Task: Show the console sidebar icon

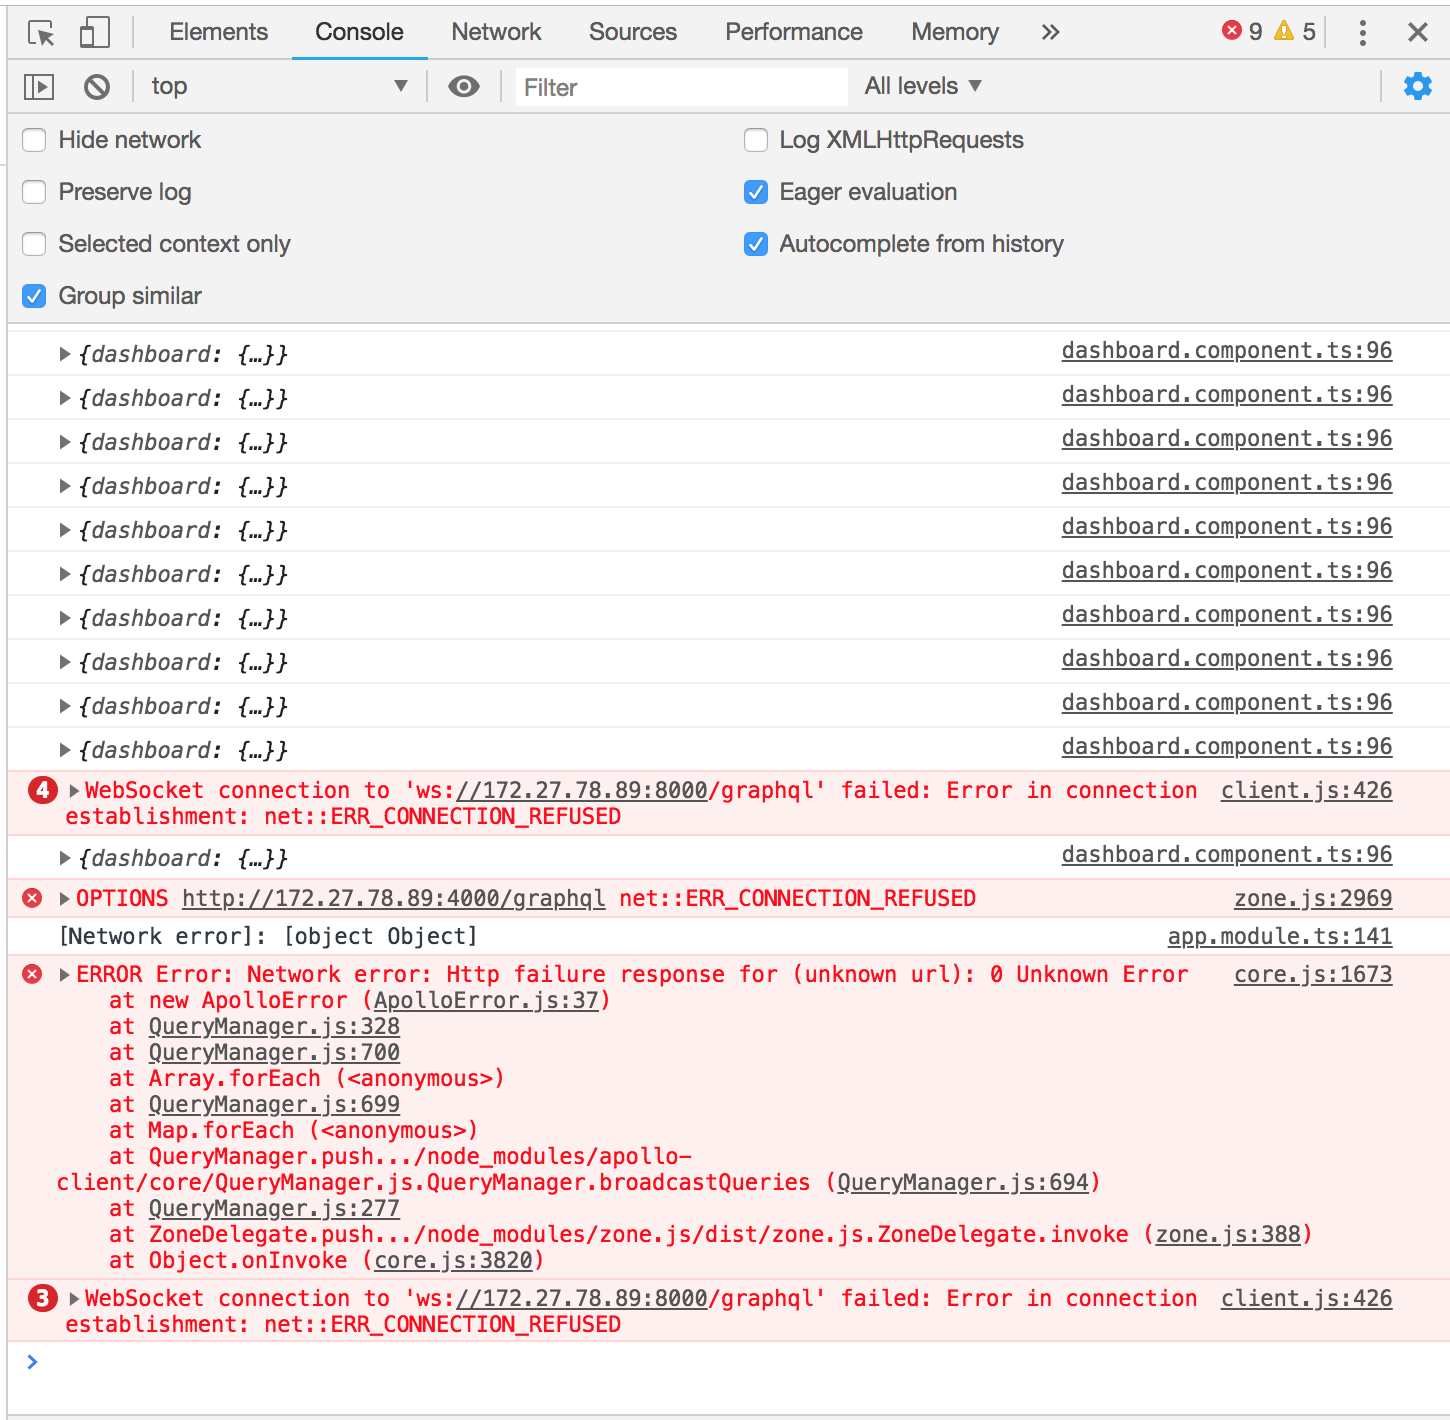Action: 39,87
